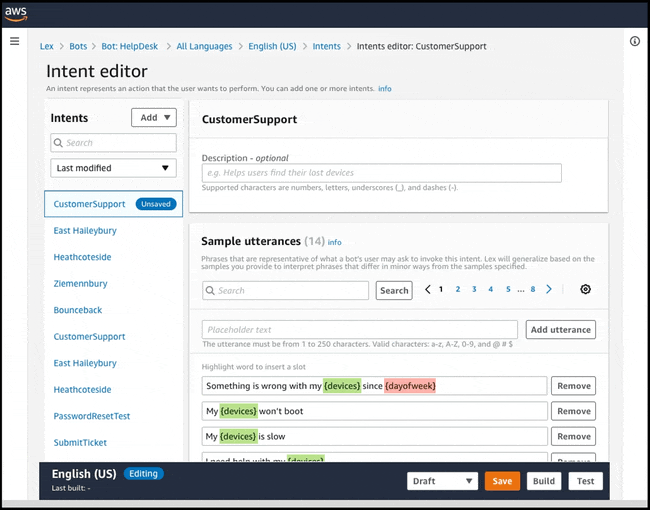Focus the Description optional field
Screen dimensions: 650x510
381,173
